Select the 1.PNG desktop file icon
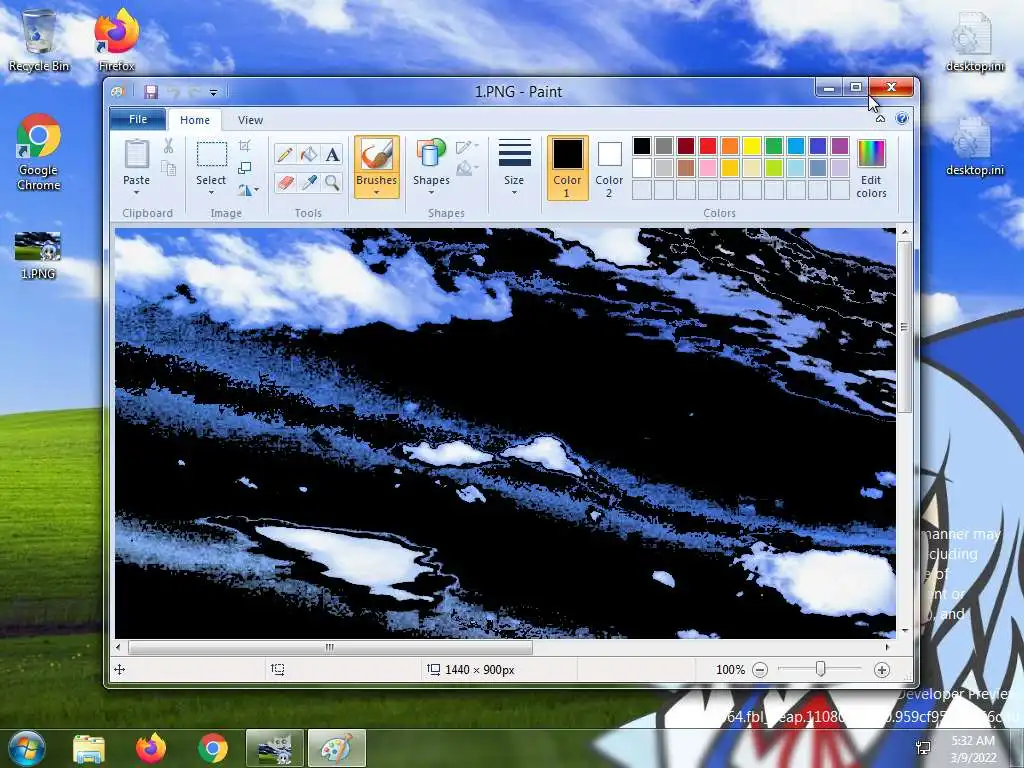This screenshot has width=1024, height=768. click(38, 256)
